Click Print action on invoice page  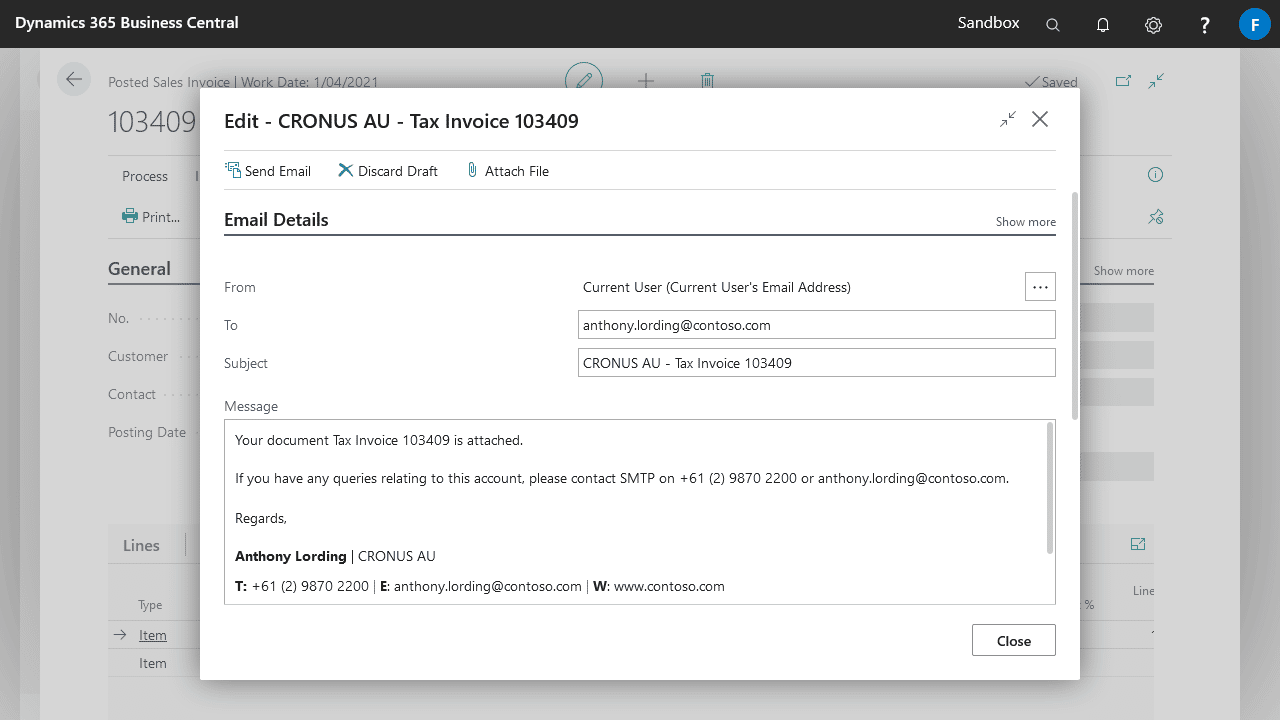pos(151,216)
